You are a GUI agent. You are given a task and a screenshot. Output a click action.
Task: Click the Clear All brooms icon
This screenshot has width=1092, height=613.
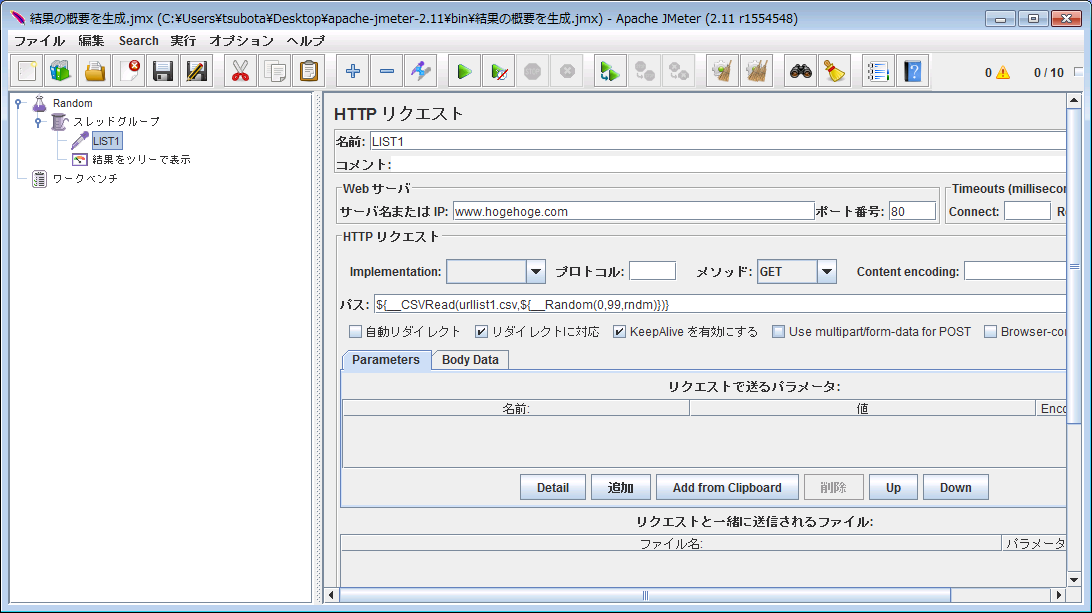click(756, 71)
